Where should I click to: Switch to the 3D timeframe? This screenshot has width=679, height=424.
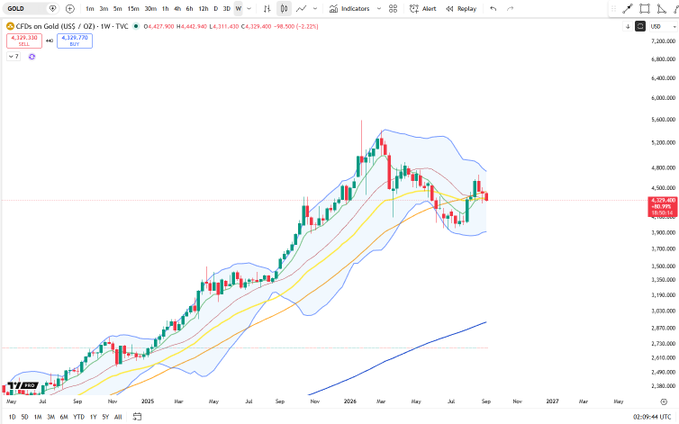coord(226,9)
